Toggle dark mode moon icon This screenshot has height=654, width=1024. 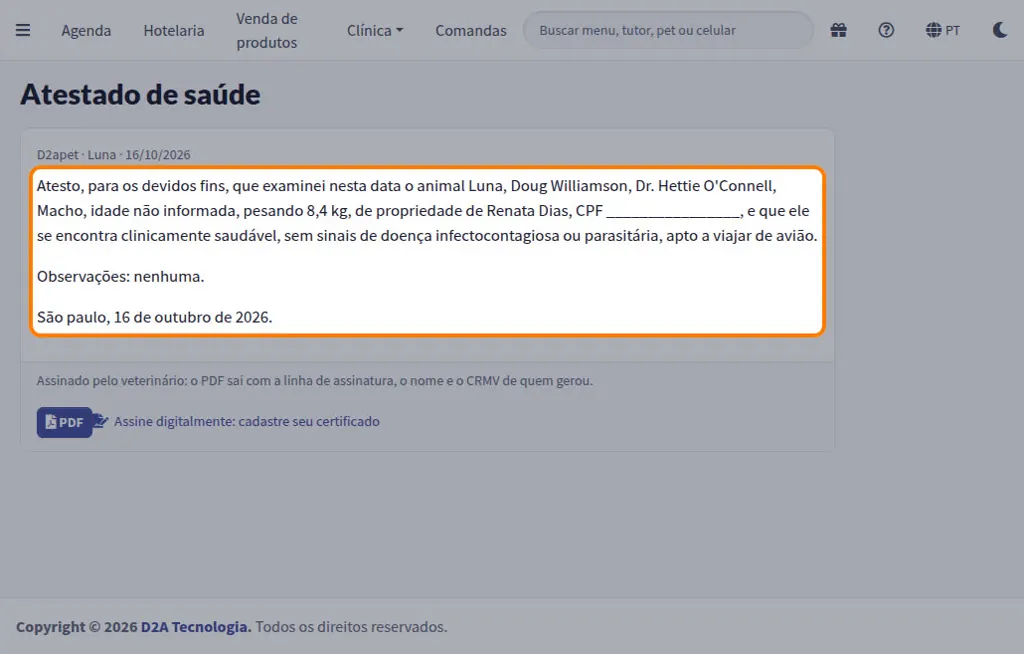click(x=1000, y=30)
